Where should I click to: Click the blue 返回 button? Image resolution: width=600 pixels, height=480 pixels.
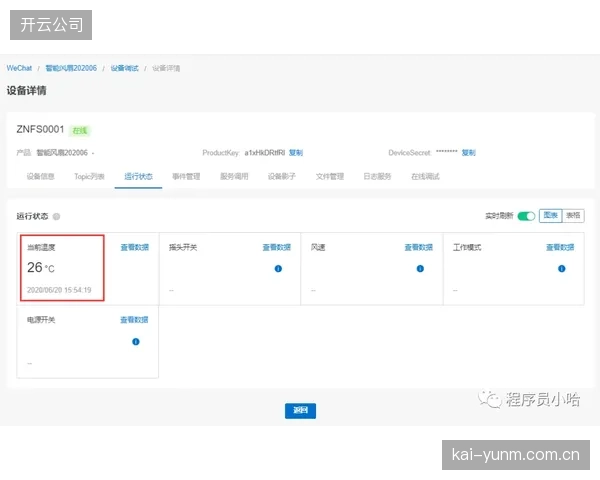pyautogui.click(x=300, y=411)
